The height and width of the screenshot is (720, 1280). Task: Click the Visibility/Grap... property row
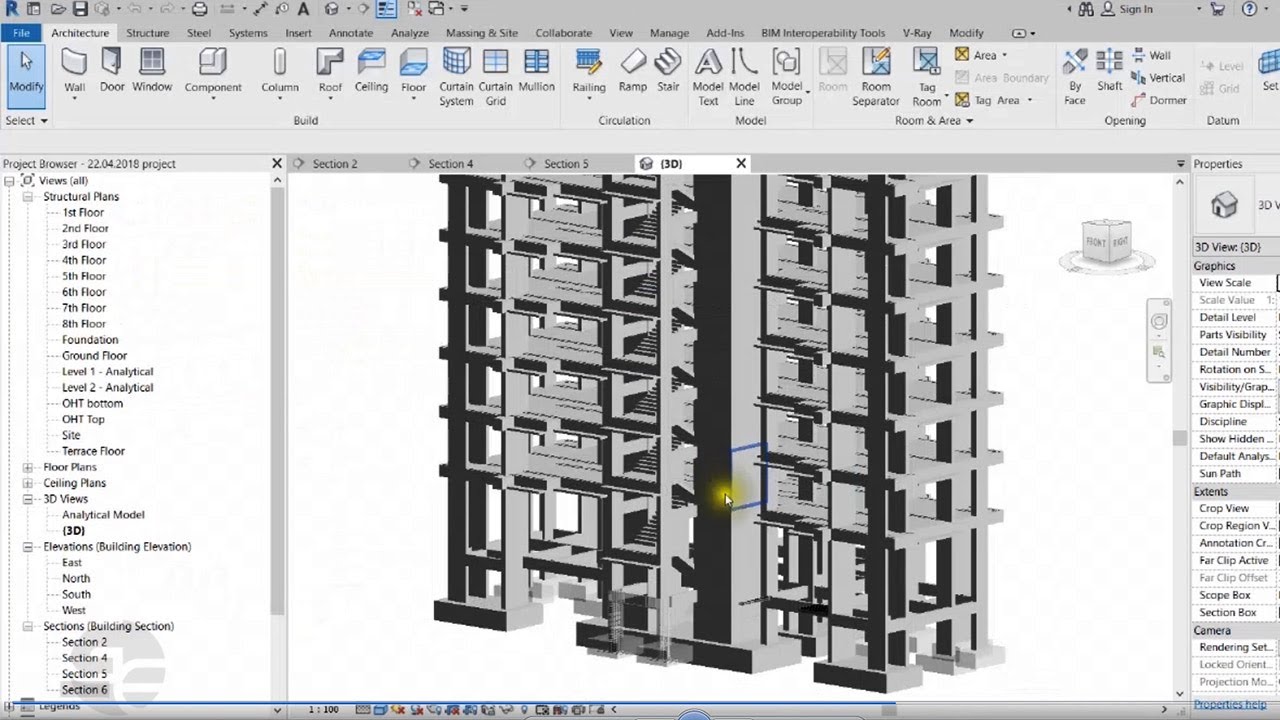click(x=1236, y=387)
